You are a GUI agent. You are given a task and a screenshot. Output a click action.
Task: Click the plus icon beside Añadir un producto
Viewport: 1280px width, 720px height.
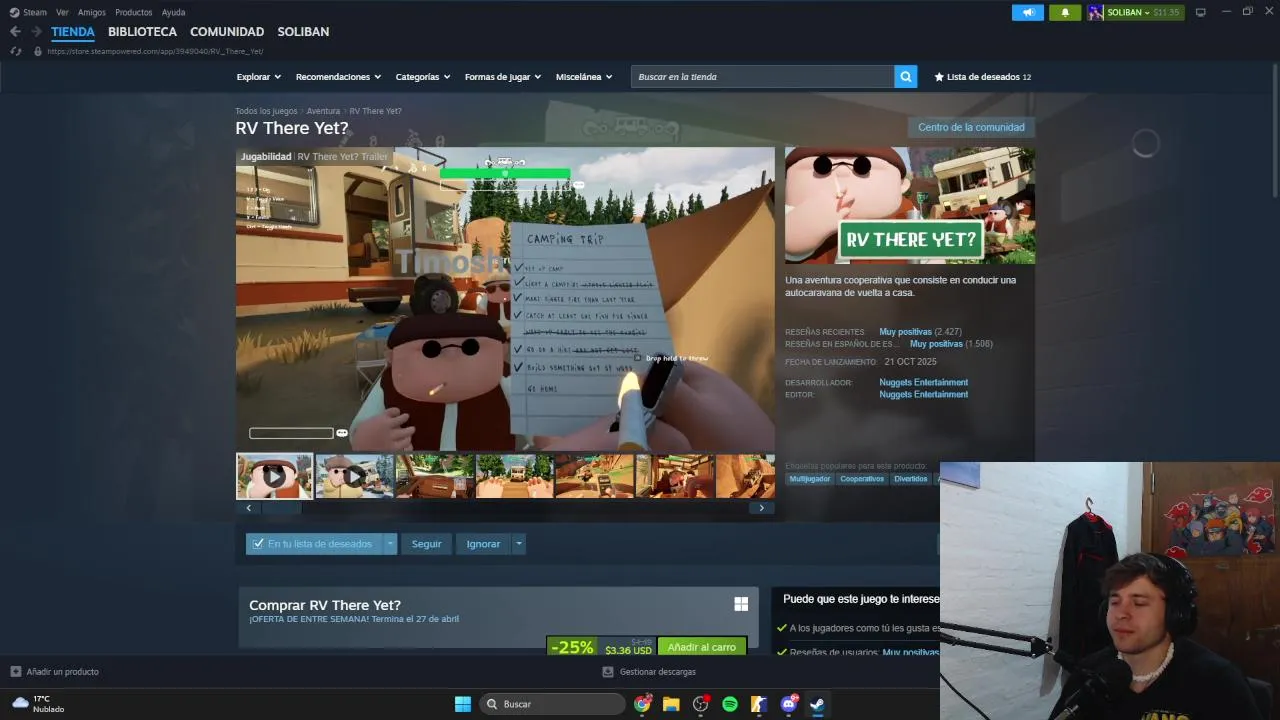point(15,672)
